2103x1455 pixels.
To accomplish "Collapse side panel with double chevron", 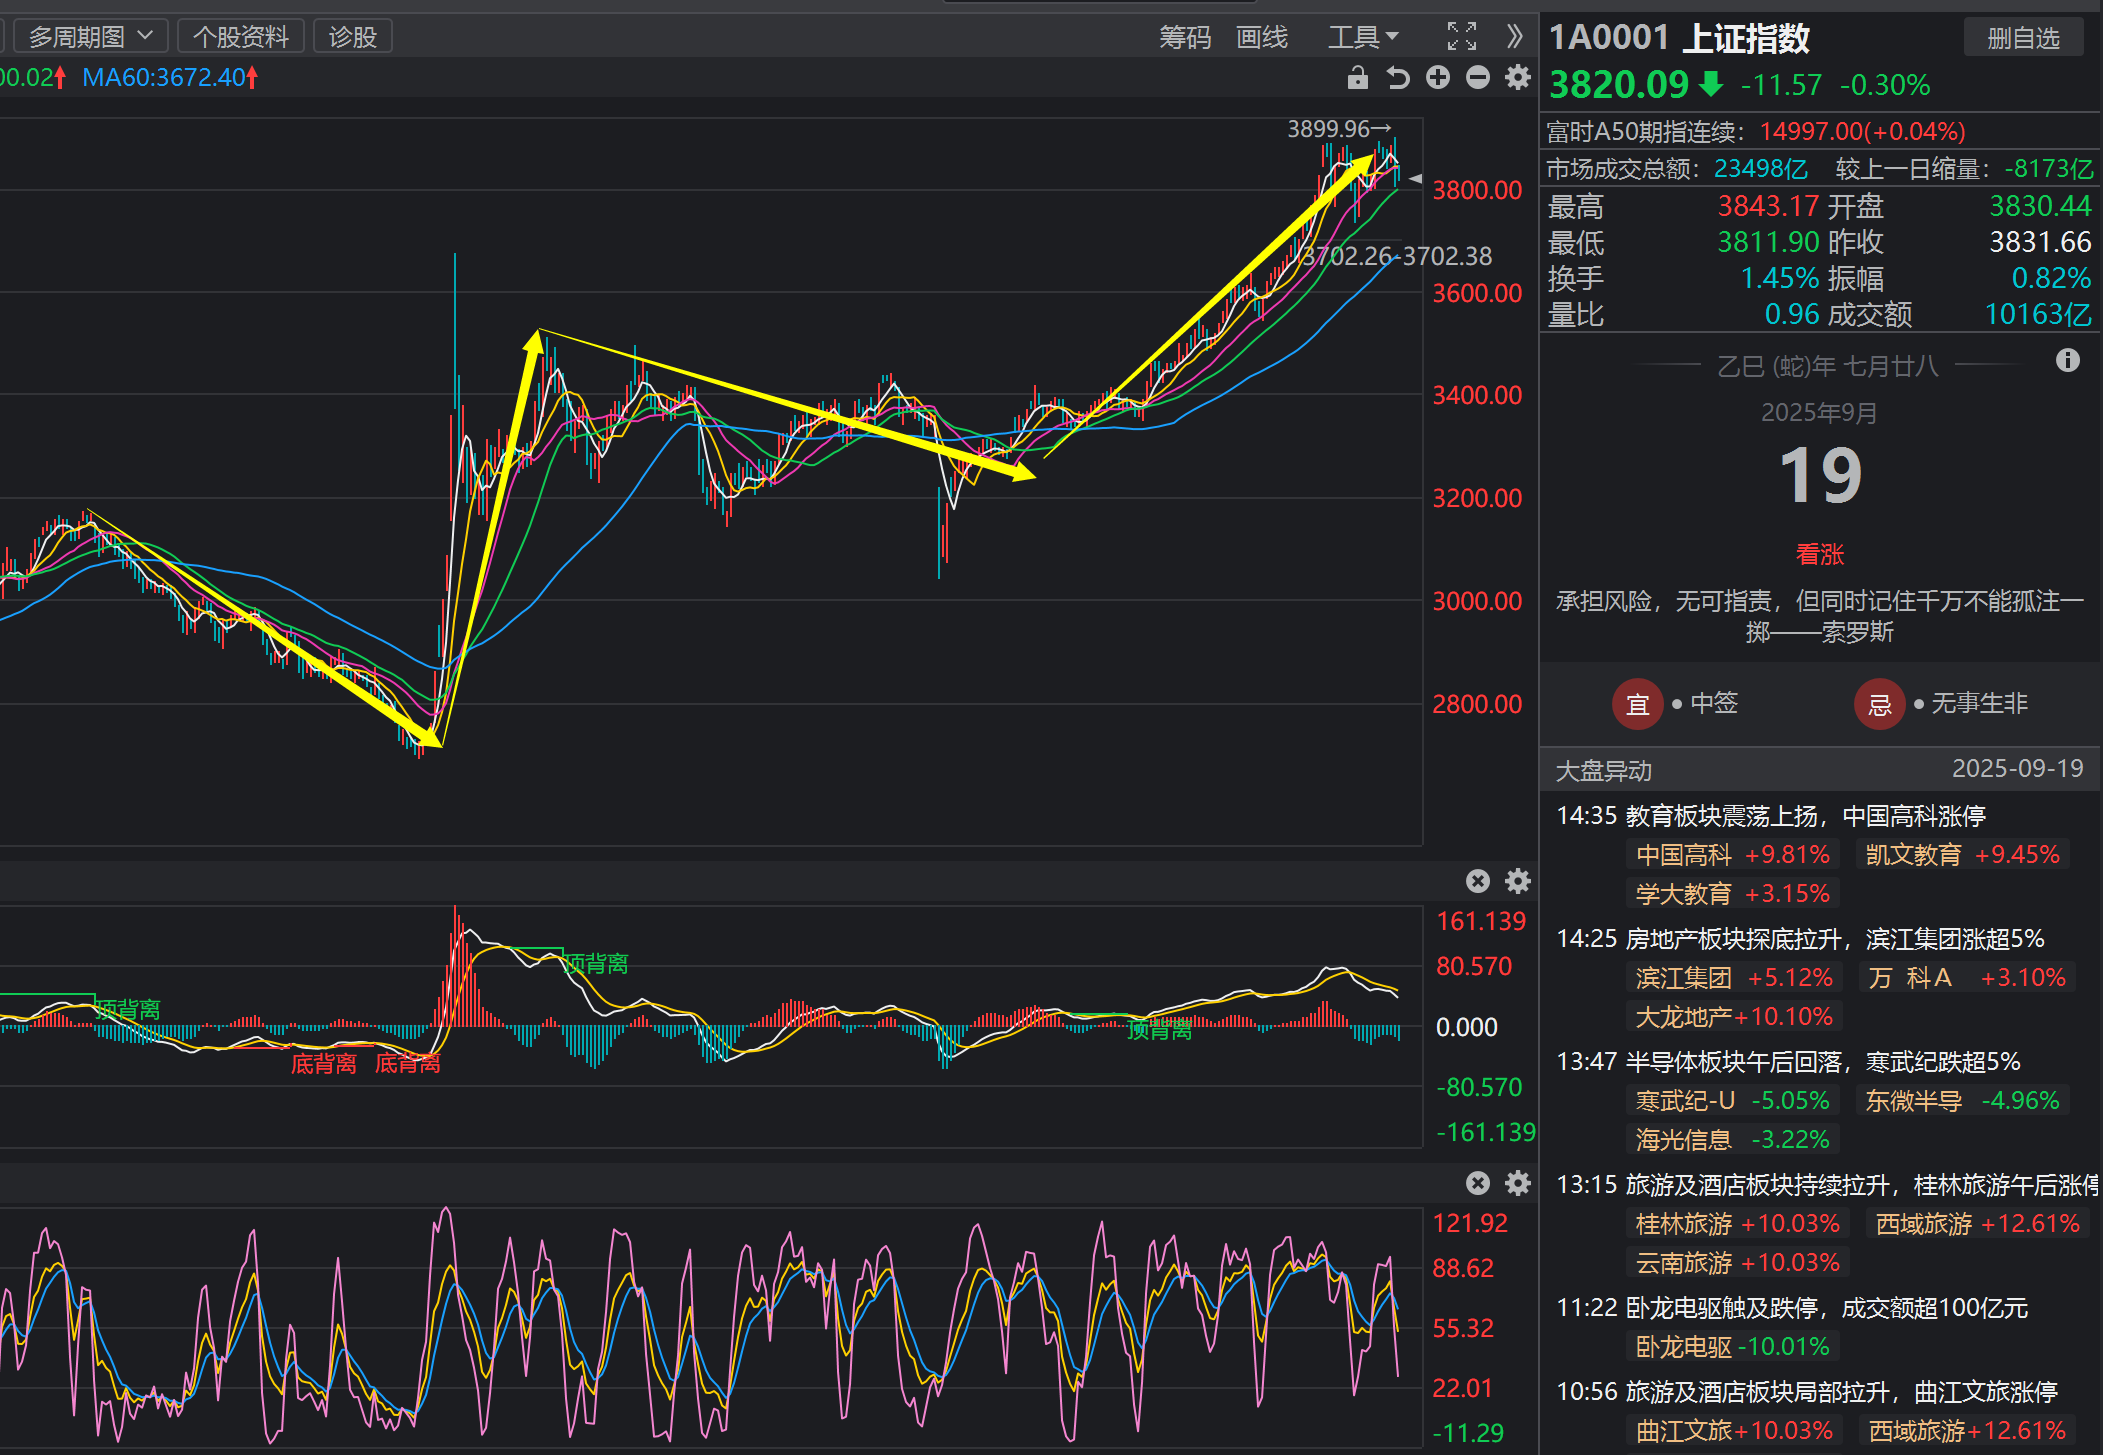I will point(1514,37).
